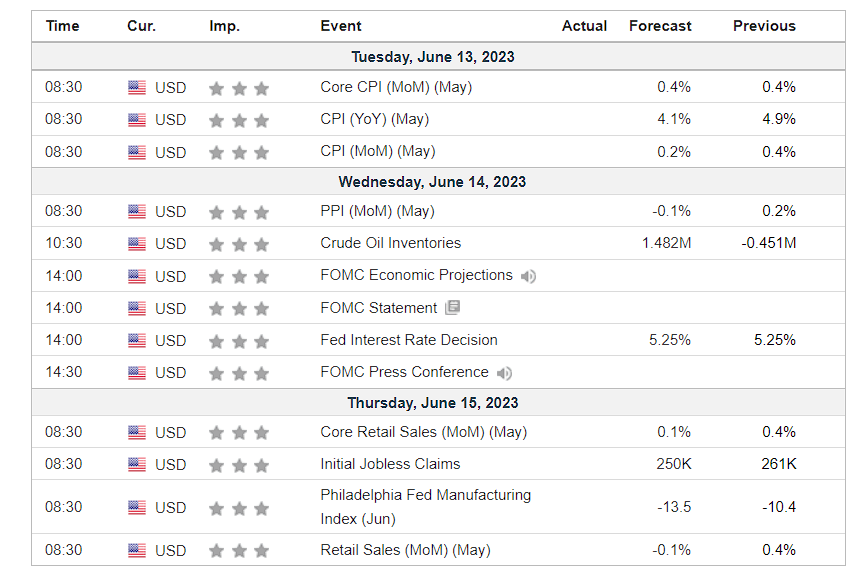Click the Previous column header
The height and width of the screenshot is (588, 865).
[764, 26]
